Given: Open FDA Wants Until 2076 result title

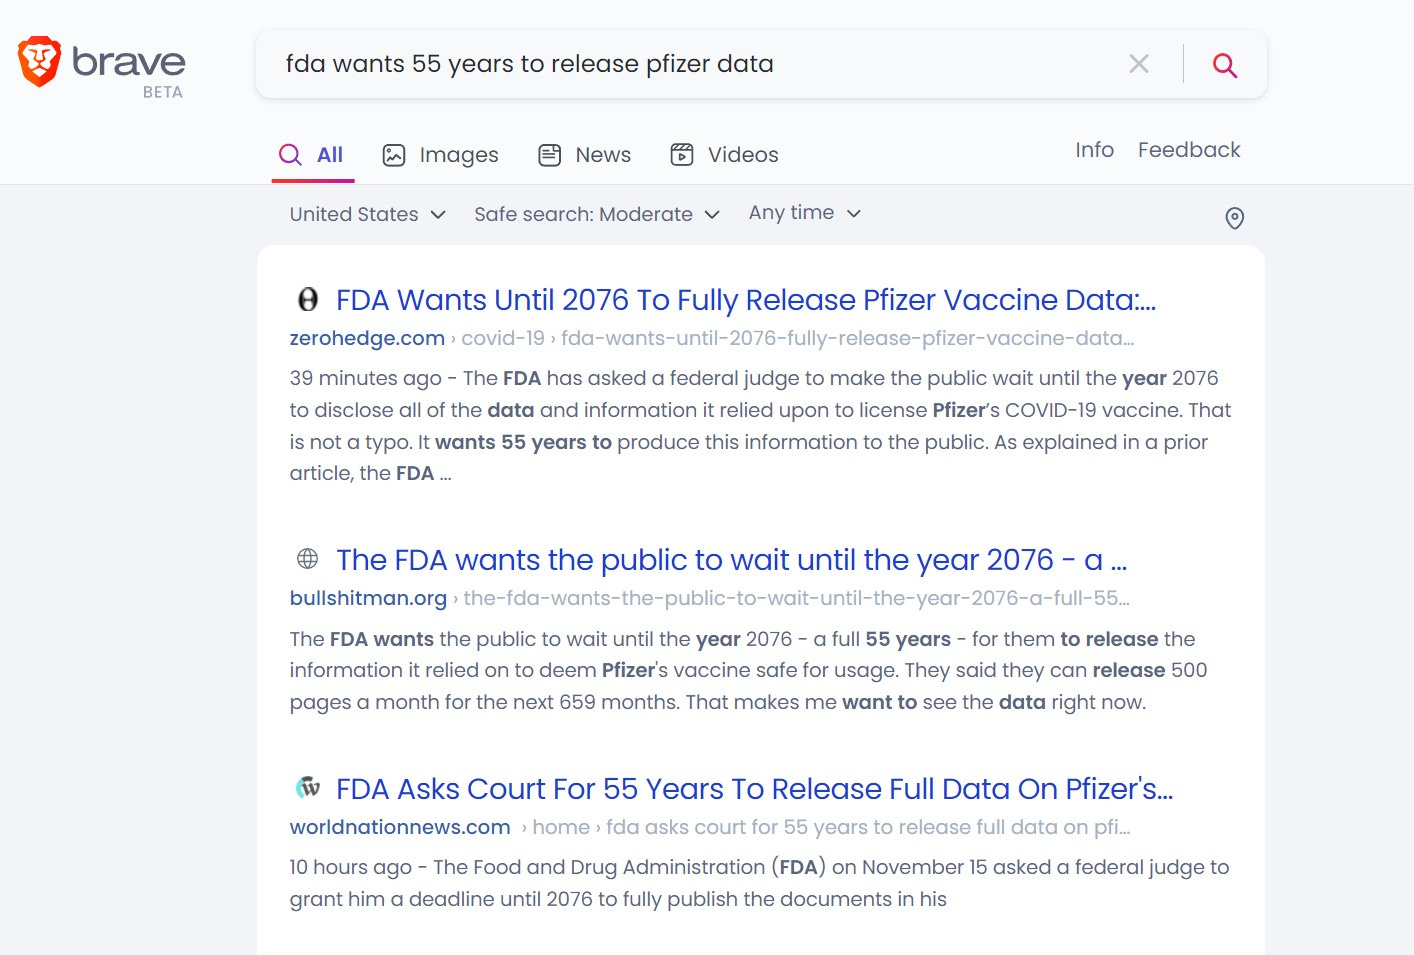Looking at the screenshot, I should click(x=746, y=300).
